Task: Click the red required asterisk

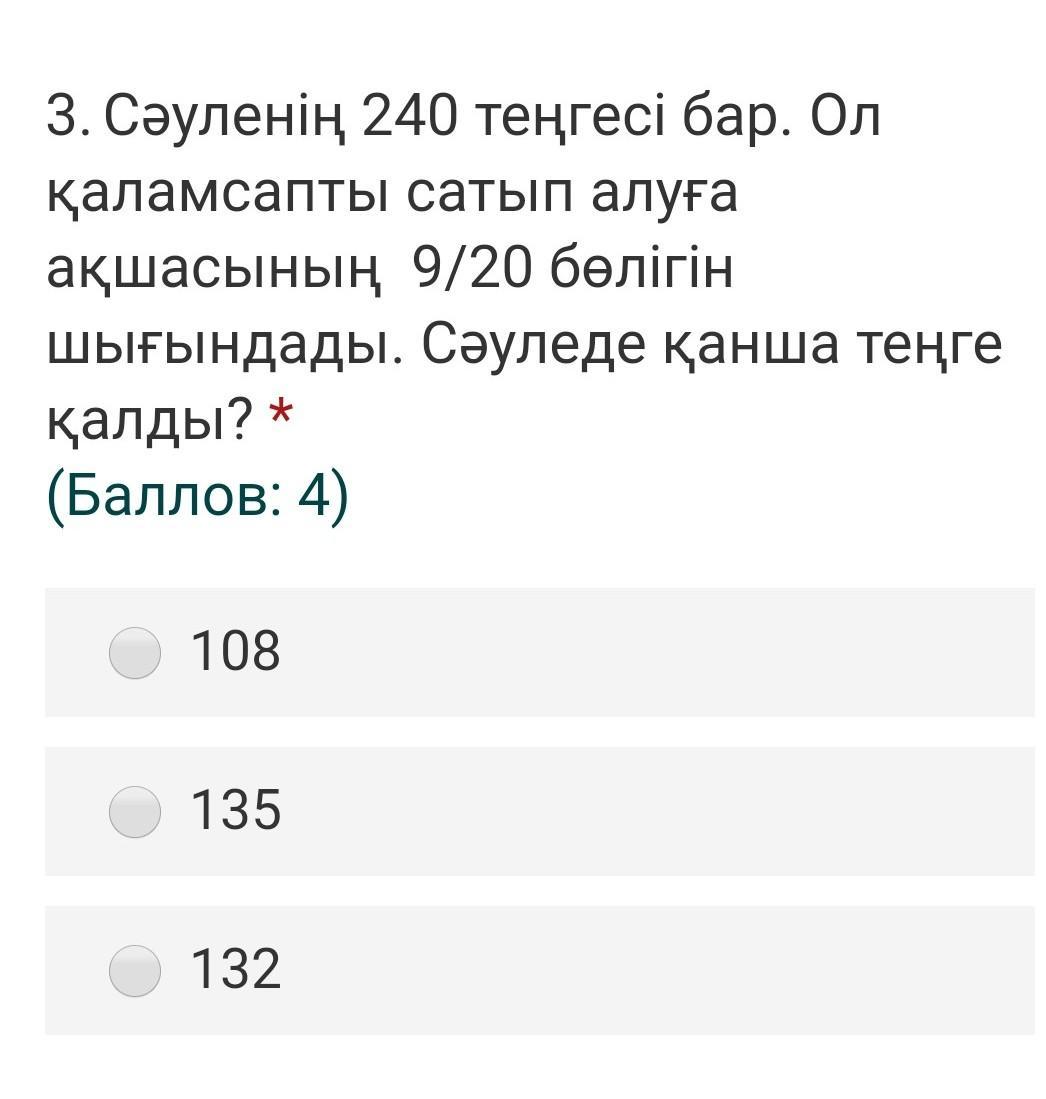Action: [282, 414]
